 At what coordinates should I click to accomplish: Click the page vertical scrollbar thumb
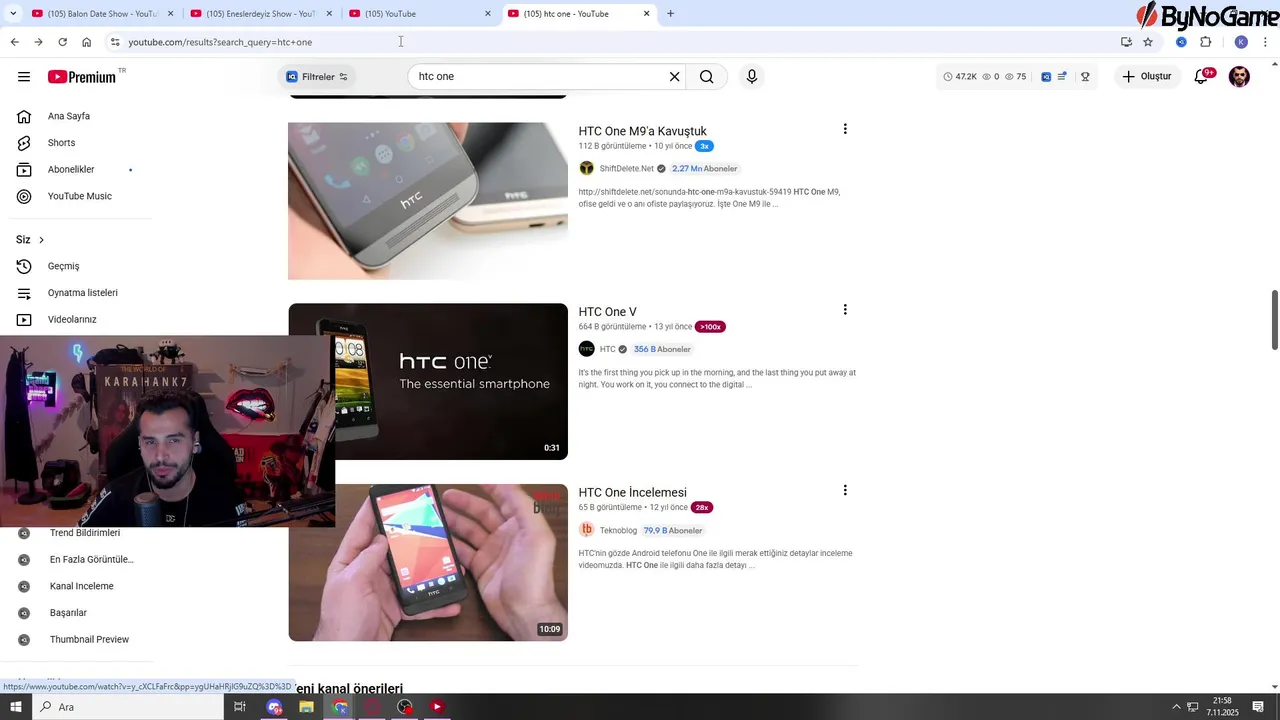1275,320
